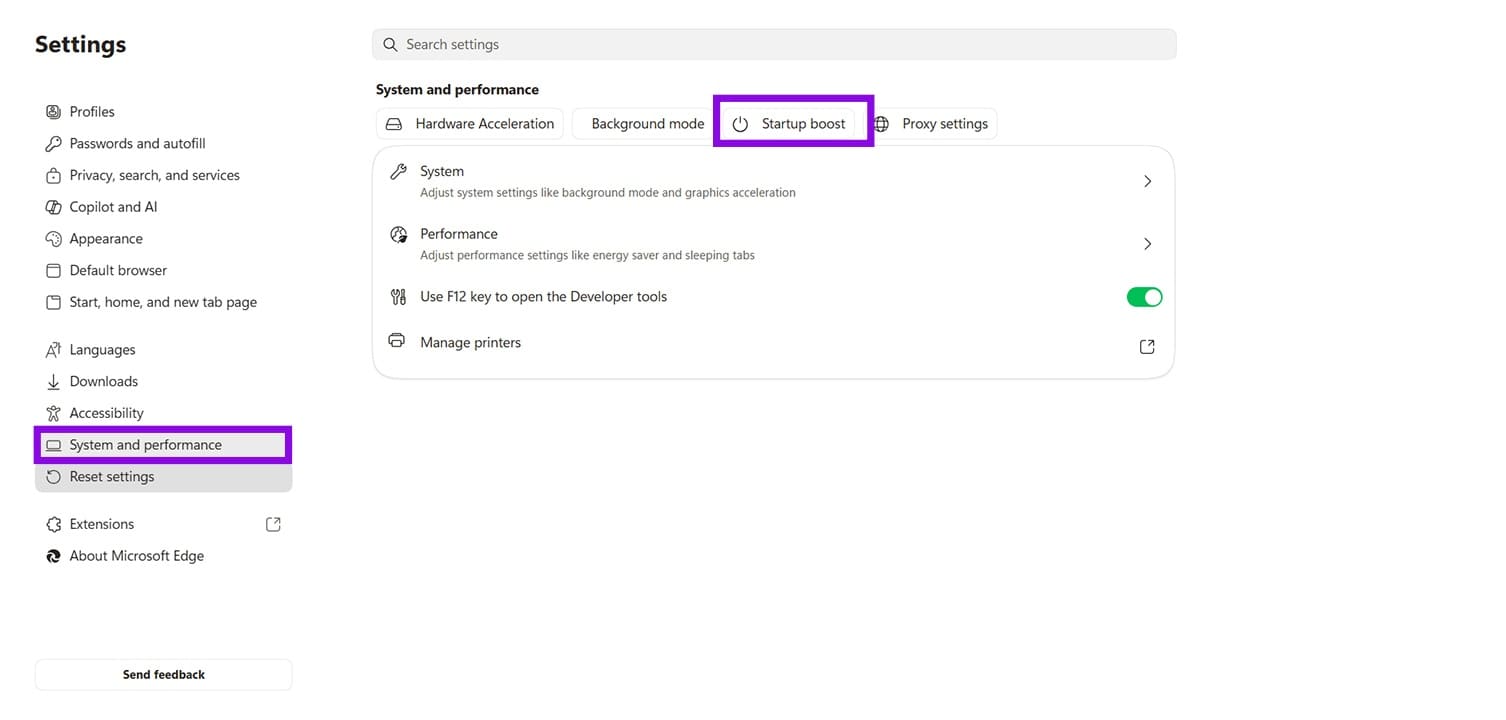Image resolution: width=1506 pixels, height=720 pixels.
Task: Click the power icon on Startup boost
Action: point(740,124)
